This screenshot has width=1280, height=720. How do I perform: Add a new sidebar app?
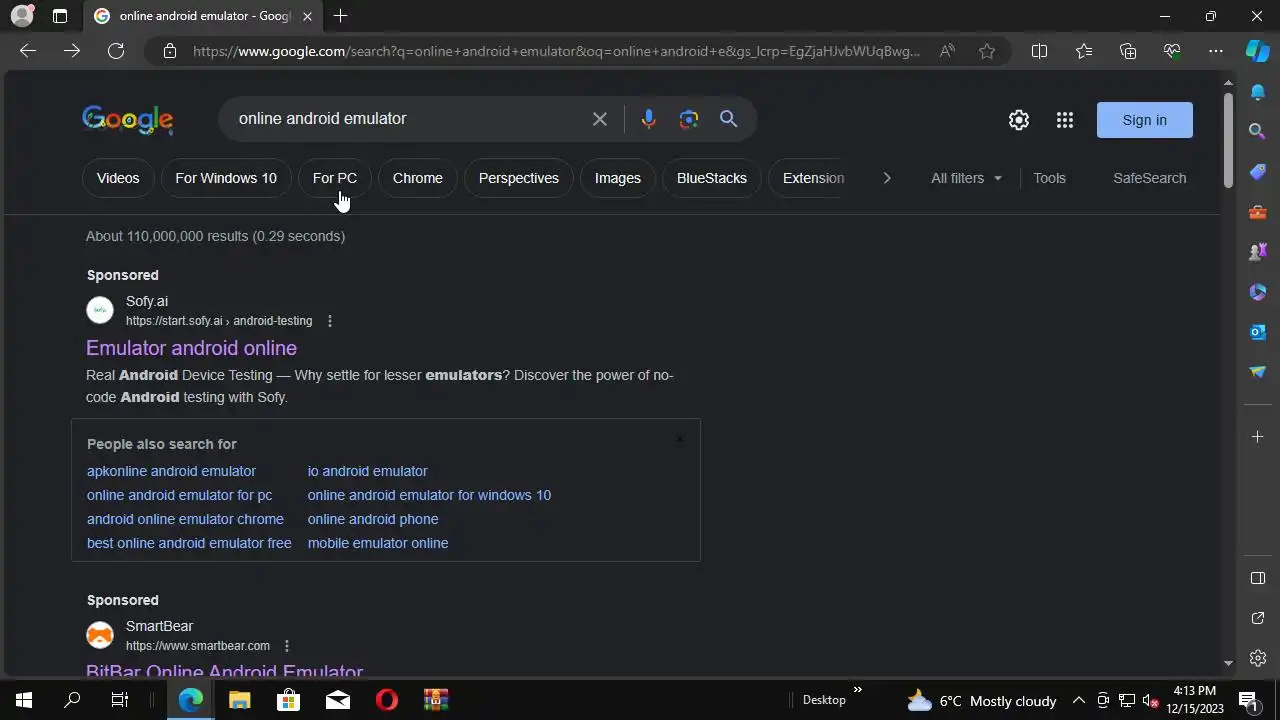(1258, 436)
